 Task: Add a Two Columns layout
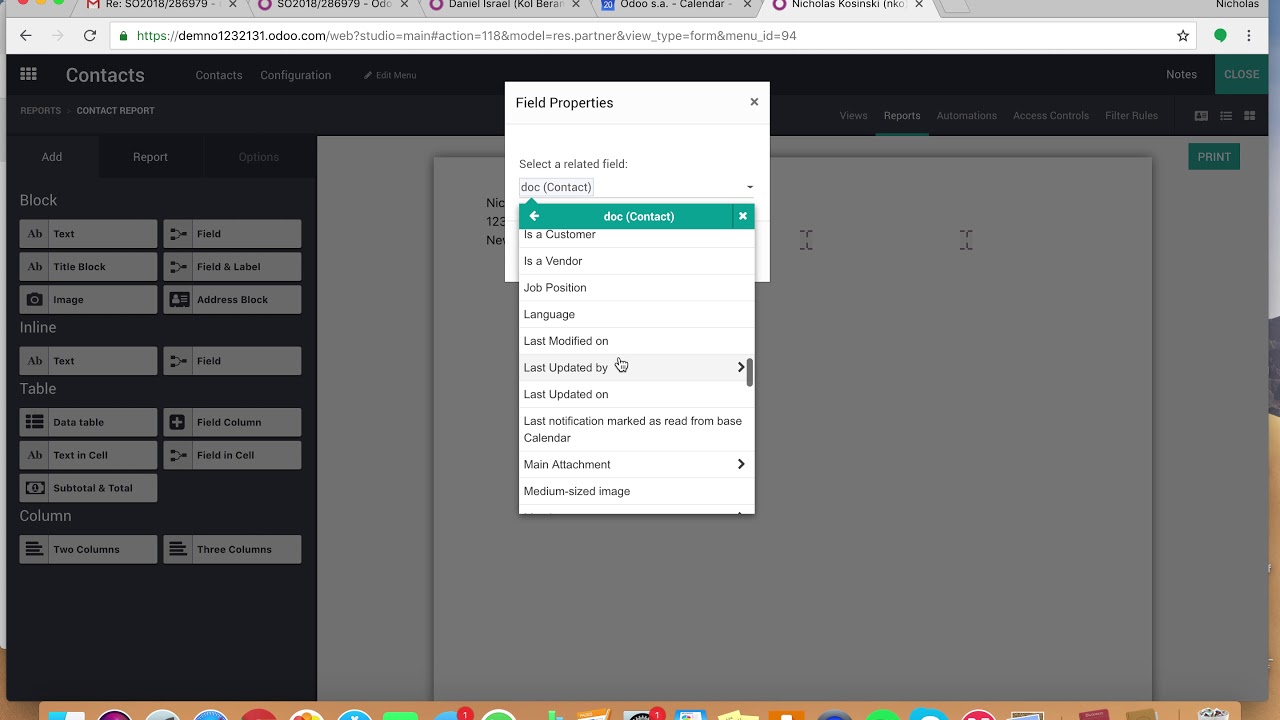88,549
